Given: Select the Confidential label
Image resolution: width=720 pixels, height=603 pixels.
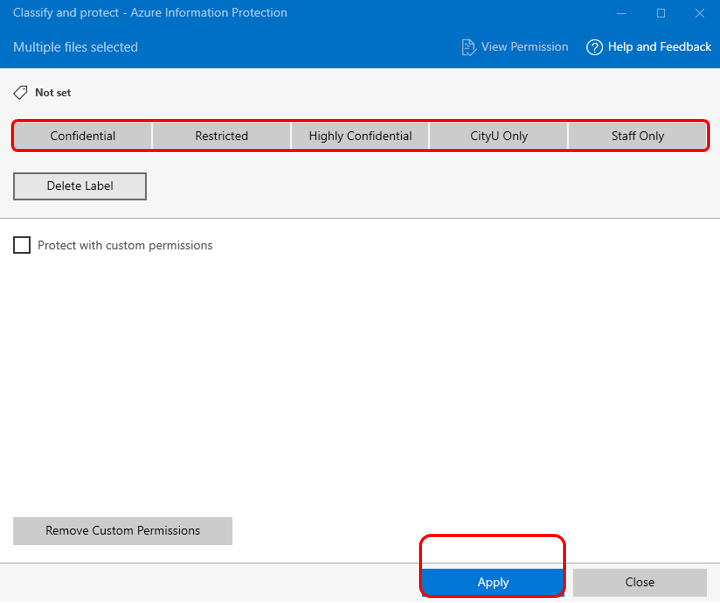Looking at the screenshot, I should click(83, 136).
